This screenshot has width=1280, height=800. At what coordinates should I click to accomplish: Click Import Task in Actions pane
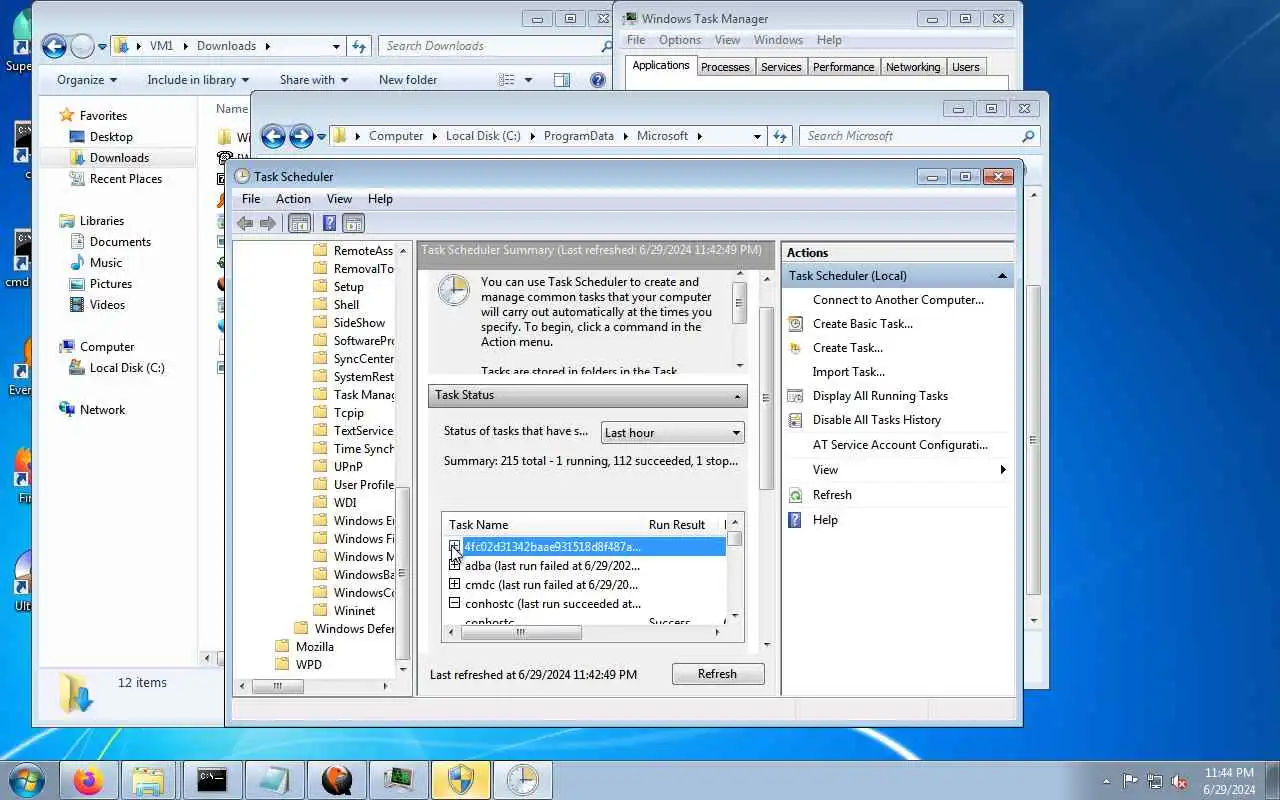[848, 372]
